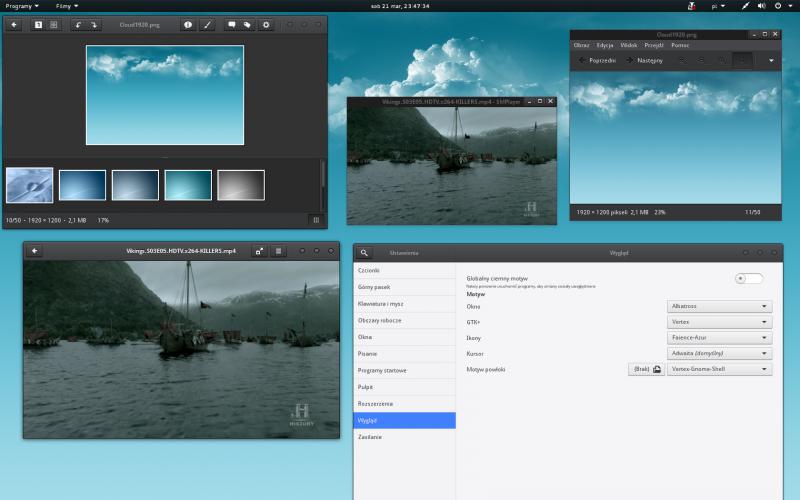Click the comment bubble icon

(231, 25)
